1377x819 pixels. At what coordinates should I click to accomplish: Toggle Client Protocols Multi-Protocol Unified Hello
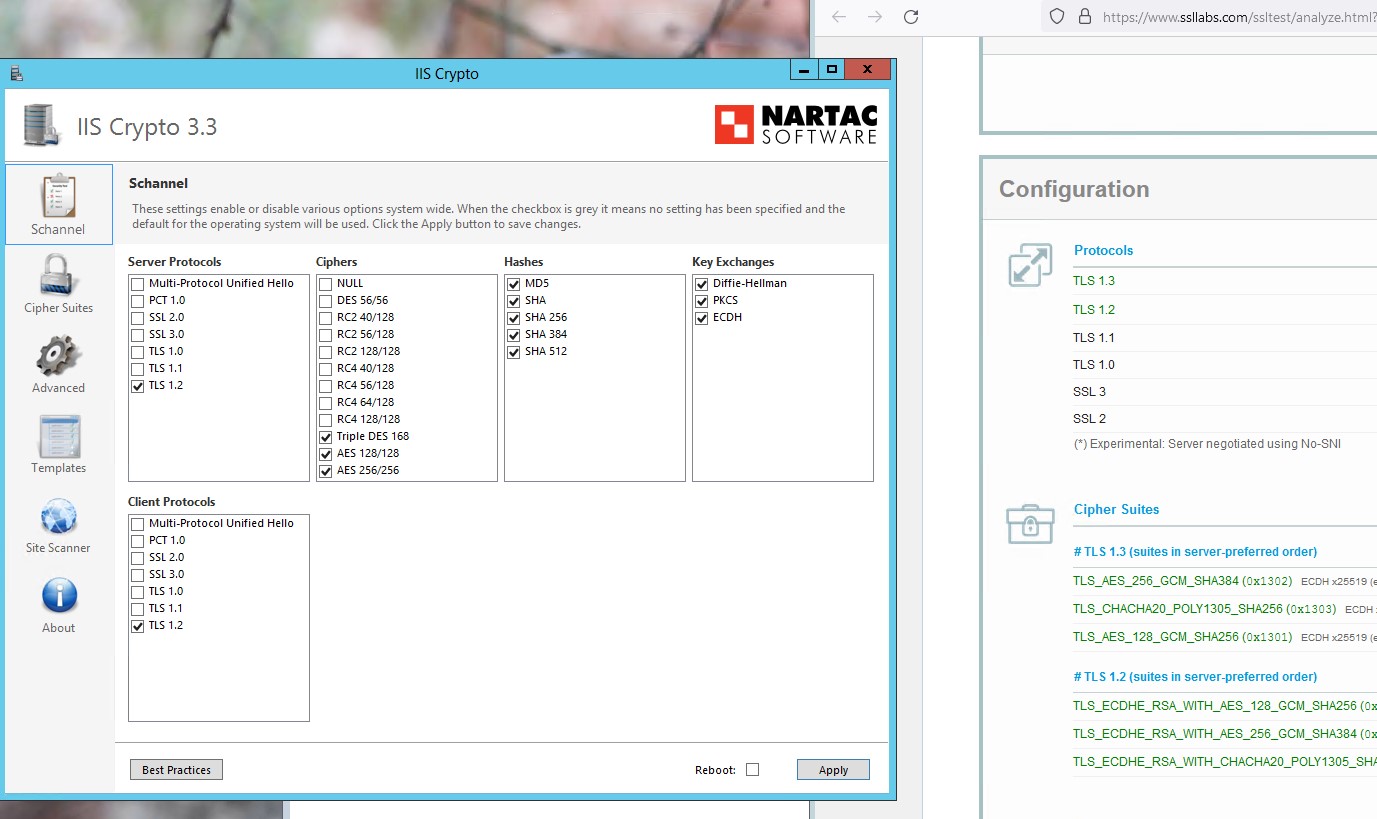pos(138,524)
